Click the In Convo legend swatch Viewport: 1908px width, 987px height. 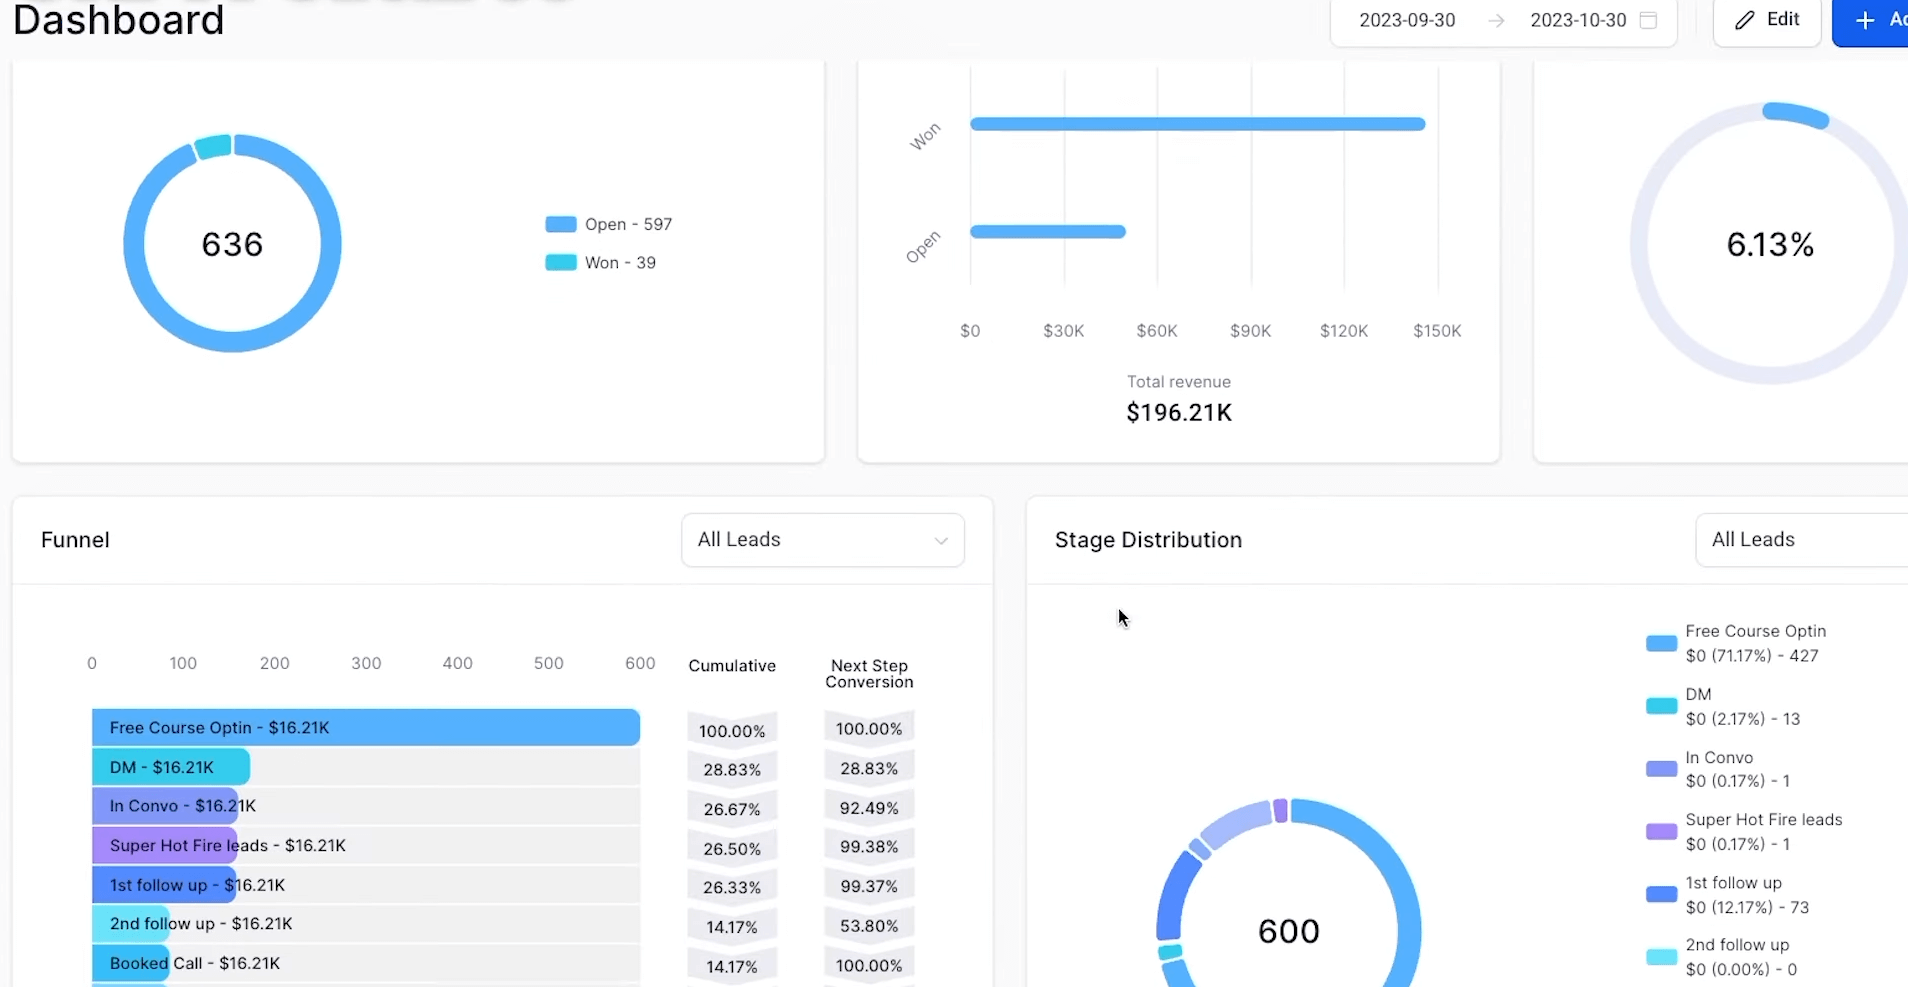[1661, 769]
